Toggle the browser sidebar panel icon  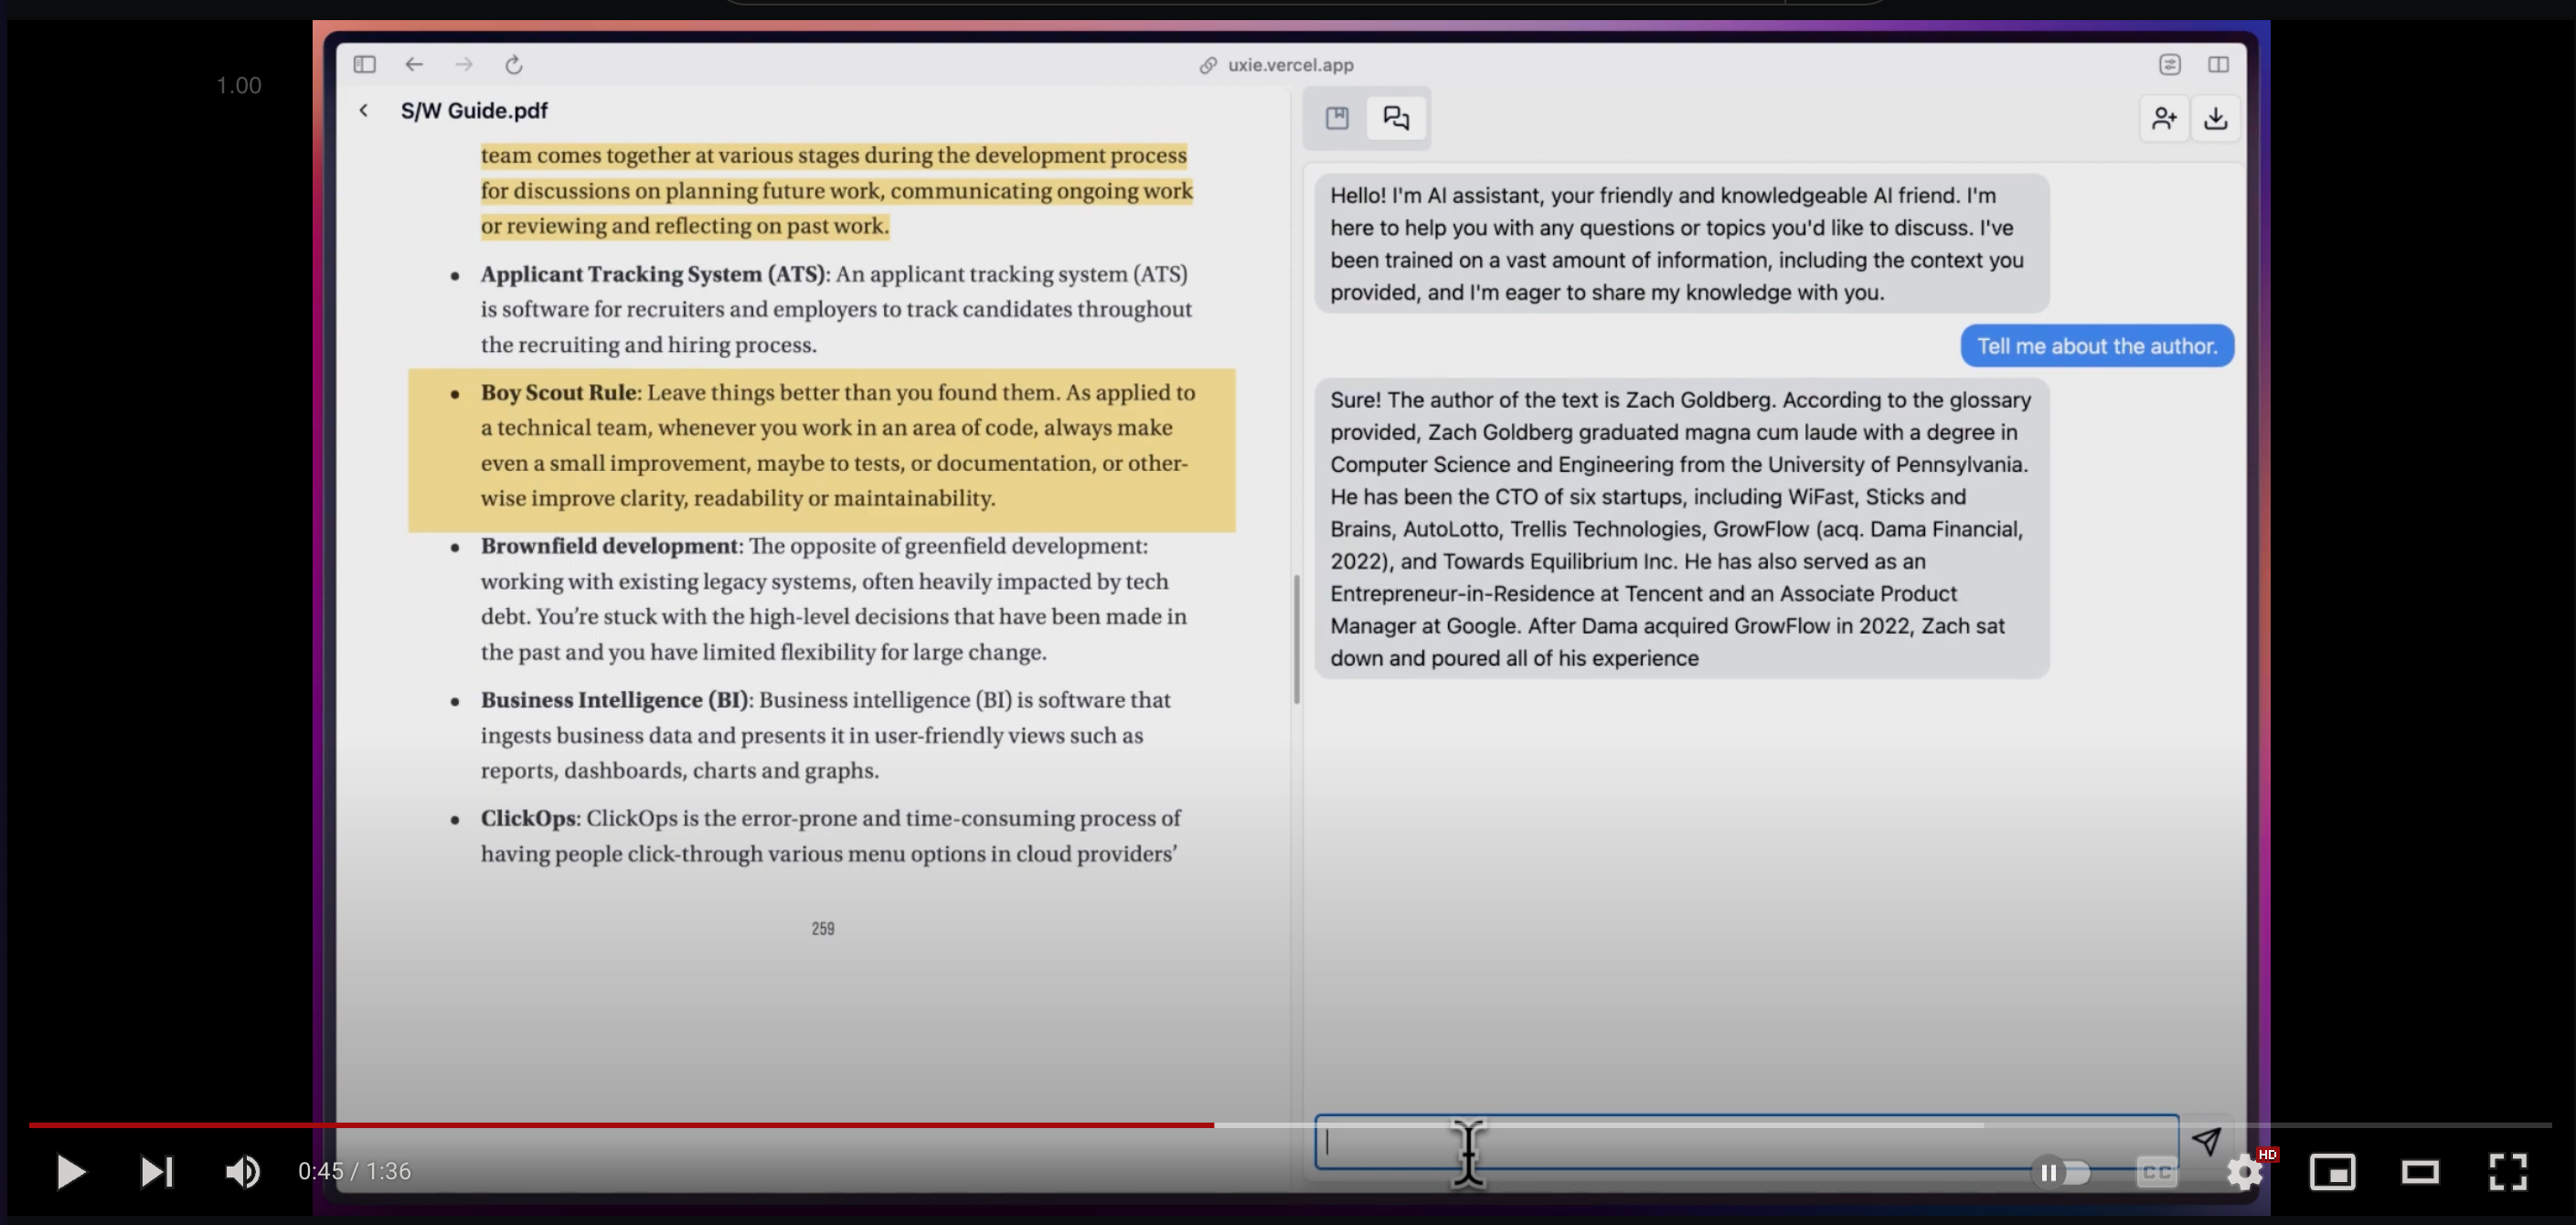pos(364,65)
